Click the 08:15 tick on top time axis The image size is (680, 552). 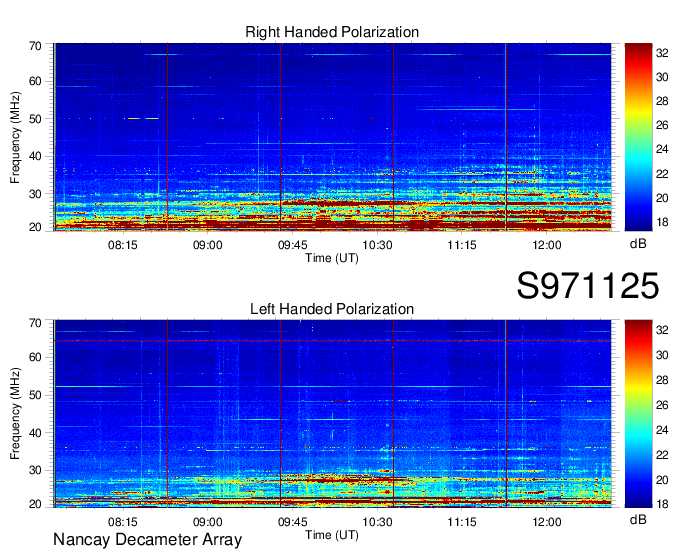(123, 245)
